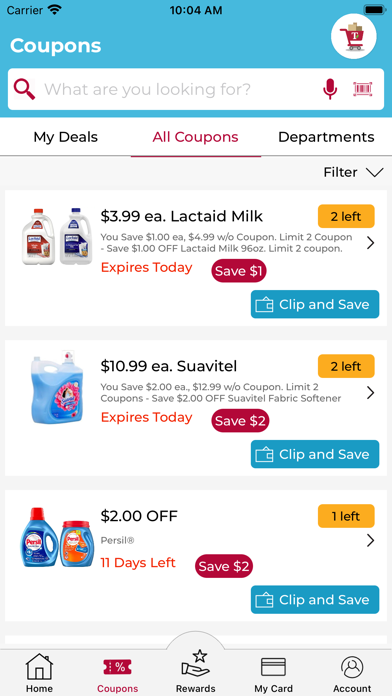Go to Home in bottom bar
Viewport: 392px width, 696px height.
(x=39, y=673)
